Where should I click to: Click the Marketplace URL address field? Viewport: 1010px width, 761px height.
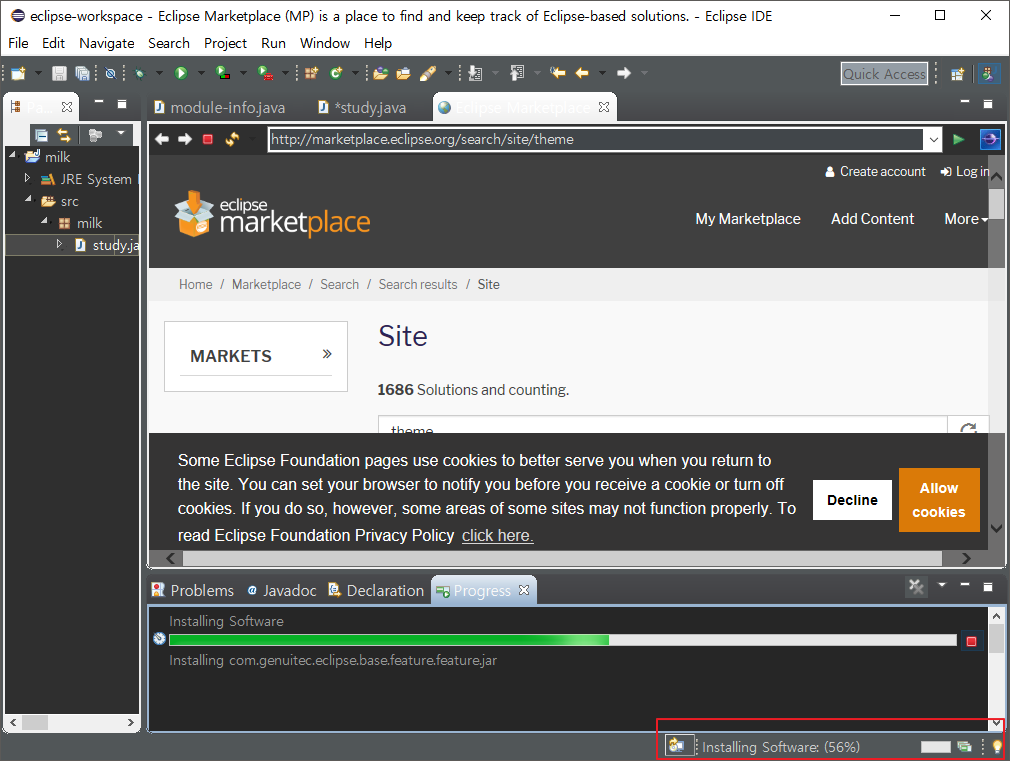pos(596,139)
